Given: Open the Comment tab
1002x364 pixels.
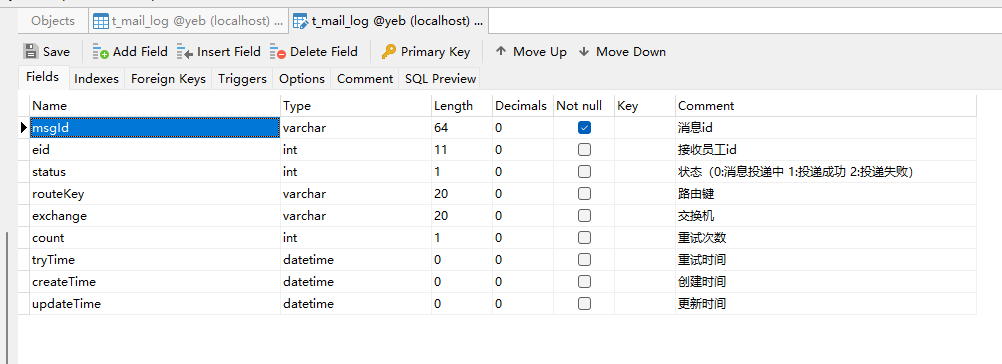Looking at the screenshot, I should [365, 79].
